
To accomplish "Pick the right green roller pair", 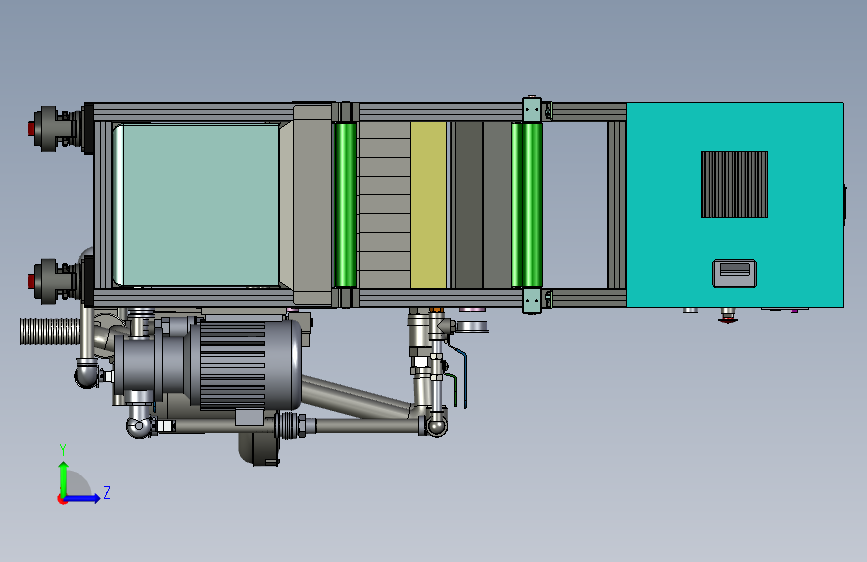I will pos(527,205).
